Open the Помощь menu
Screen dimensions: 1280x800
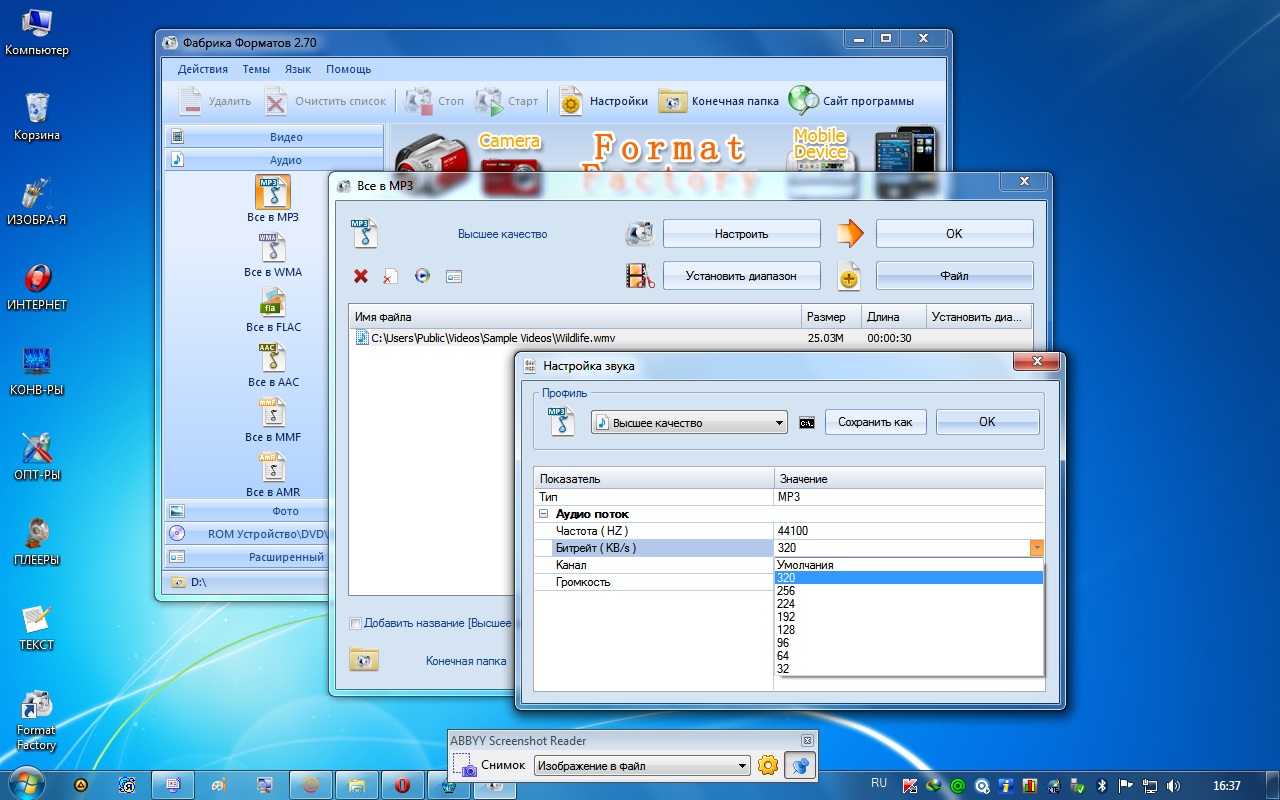point(349,69)
